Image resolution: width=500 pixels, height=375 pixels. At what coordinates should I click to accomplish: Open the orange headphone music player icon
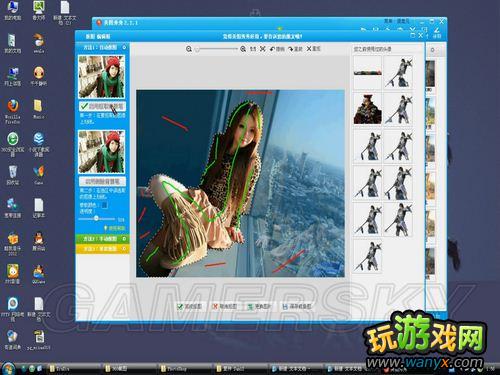coord(39,76)
